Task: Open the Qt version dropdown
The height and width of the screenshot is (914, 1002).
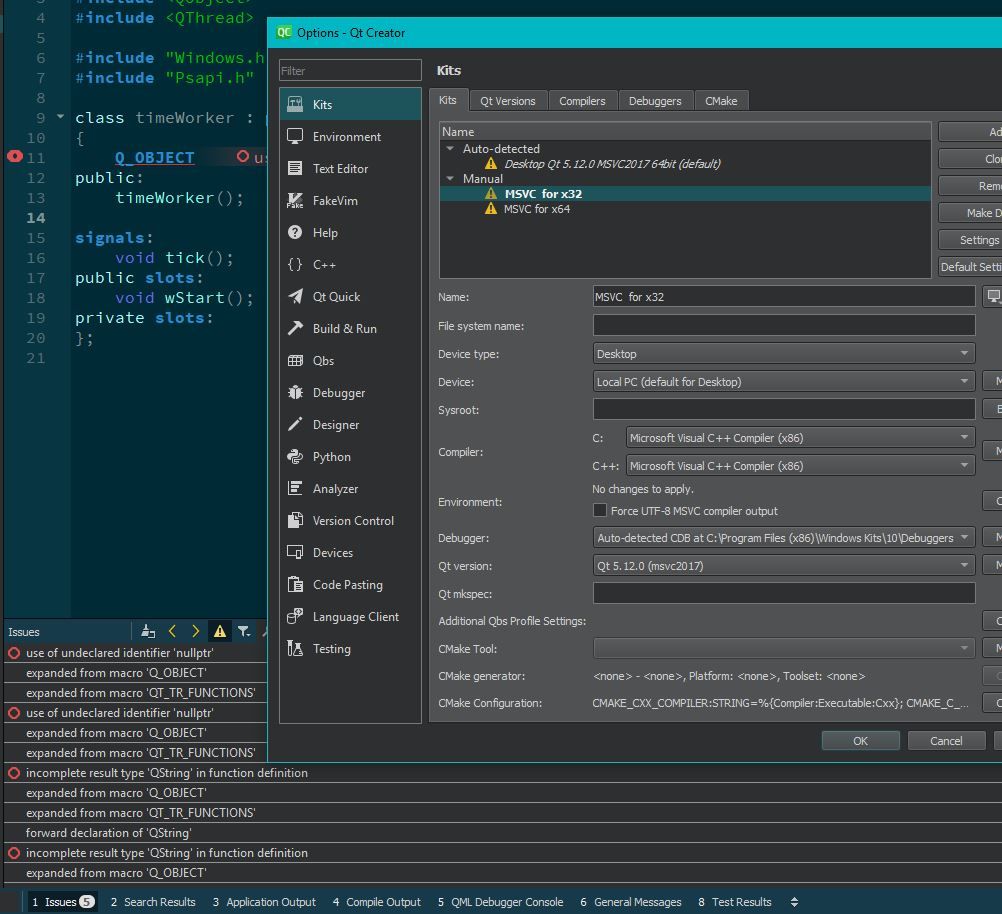Action: 784,566
